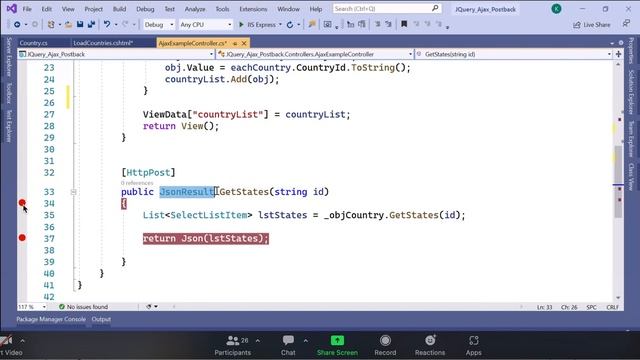Open the Zoom Chat panel
Screen dimensions: 640x360
point(288,345)
